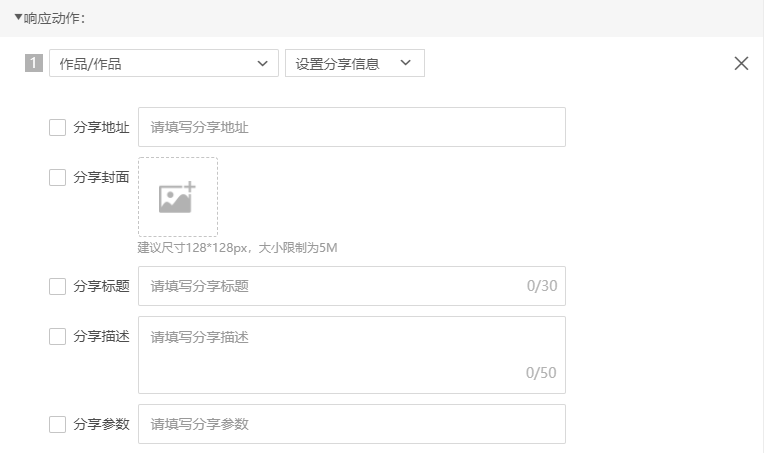764x453 pixels.
Task: Enable the 分享标题 checkbox
Action: [57, 286]
